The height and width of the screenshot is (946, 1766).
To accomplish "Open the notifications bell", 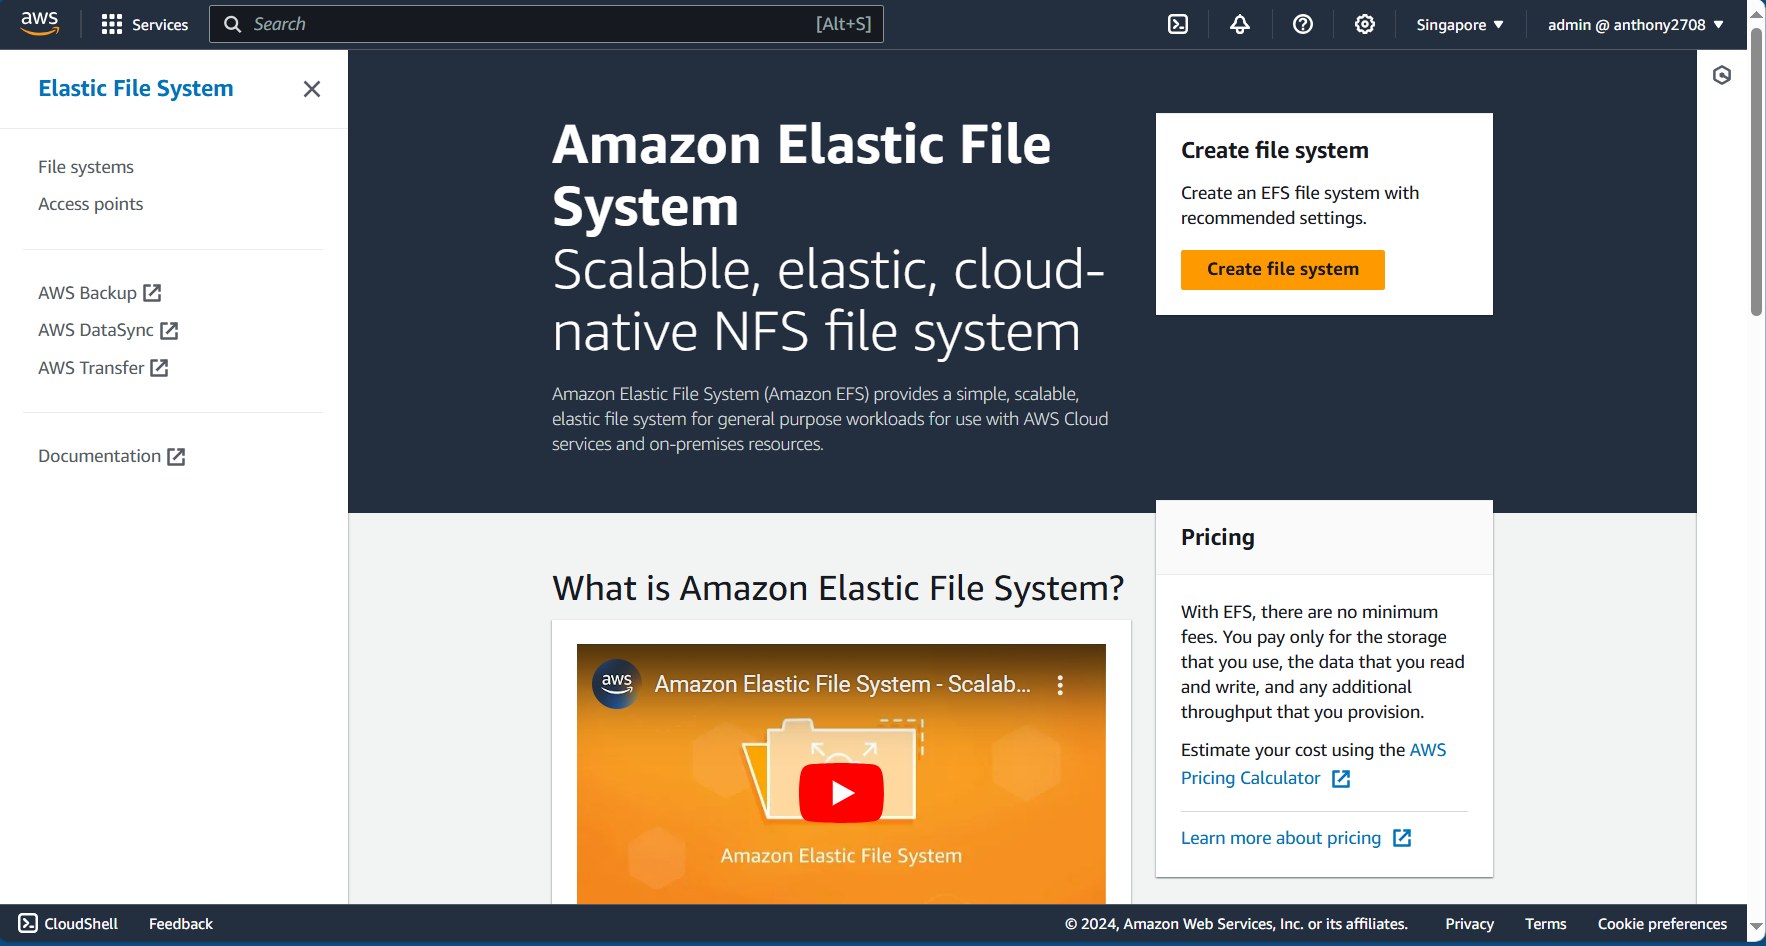I will pos(1240,24).
